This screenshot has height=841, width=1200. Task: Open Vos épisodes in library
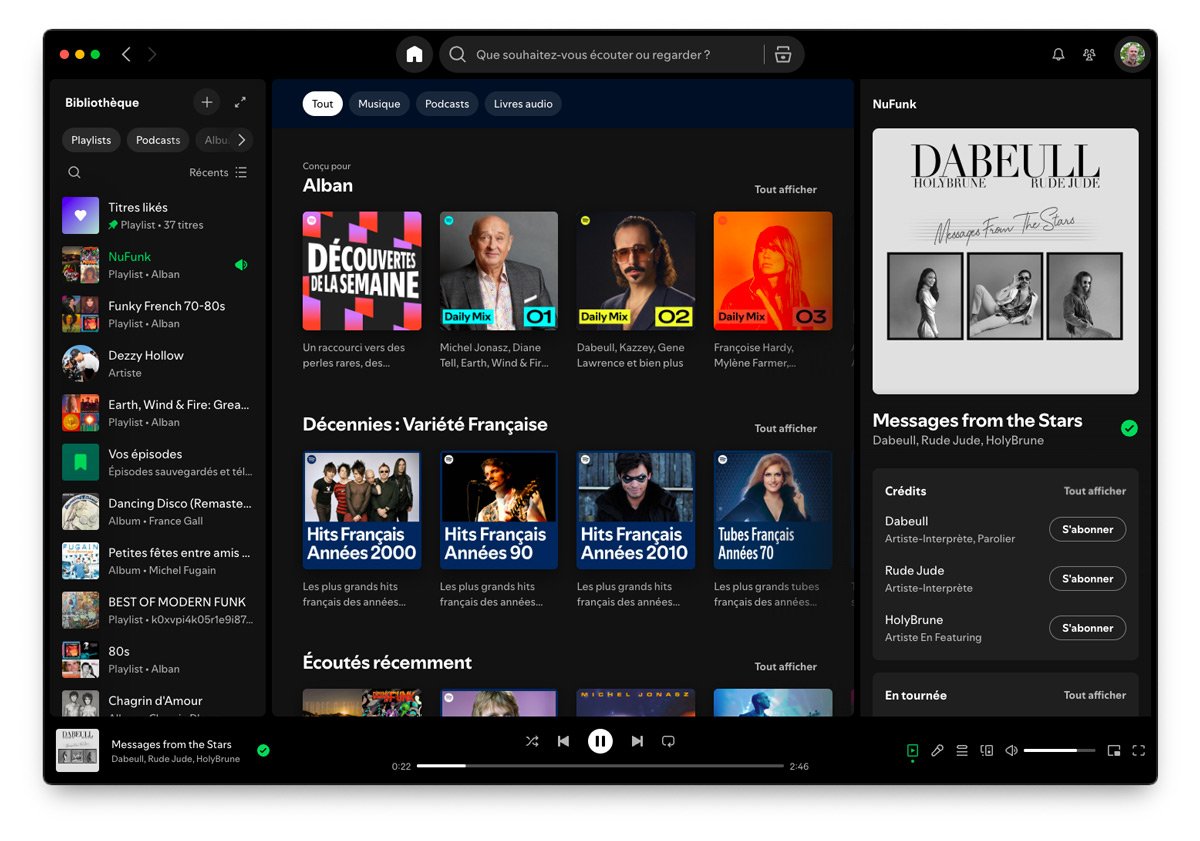tap(158, 462)
